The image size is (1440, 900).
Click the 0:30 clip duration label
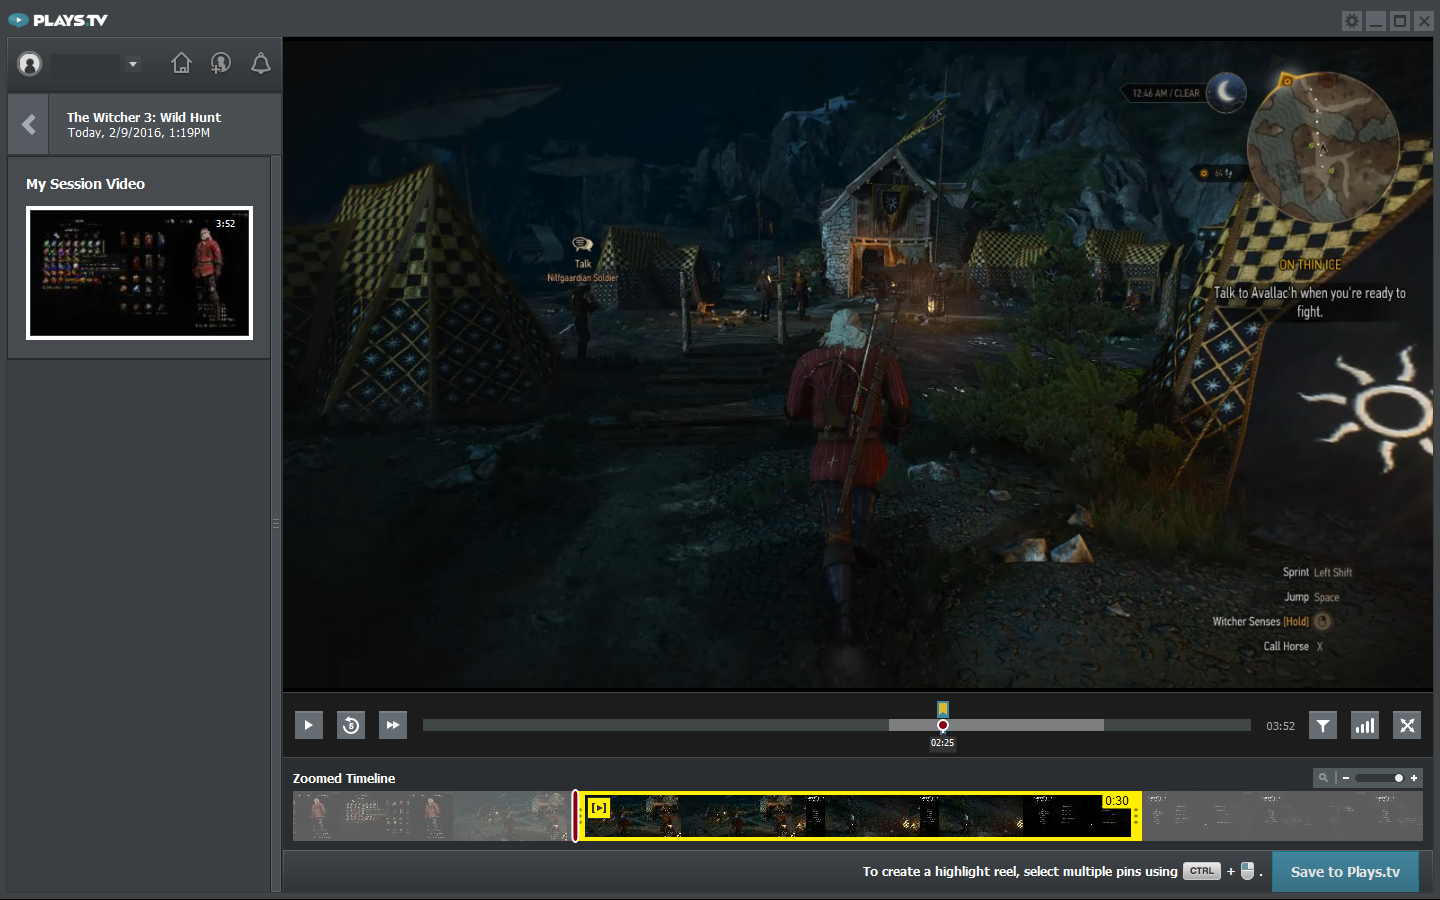click(1116, 801)
